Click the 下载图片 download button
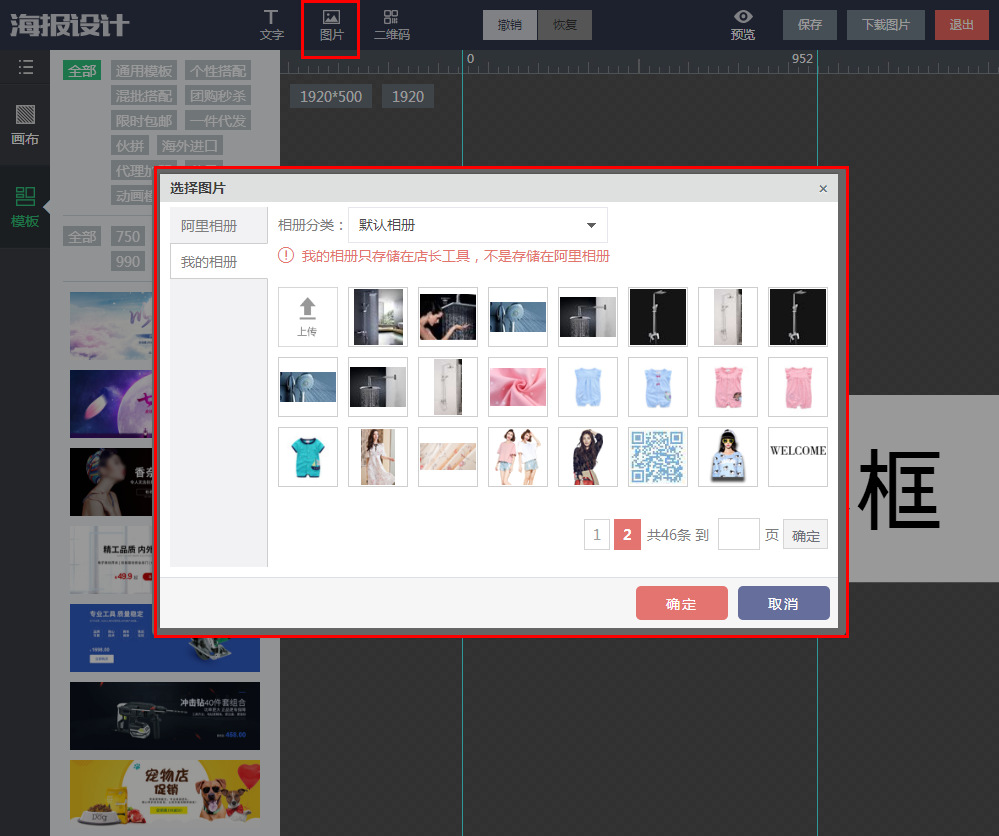This screenshot has height=836, width=999. [886, 25]
